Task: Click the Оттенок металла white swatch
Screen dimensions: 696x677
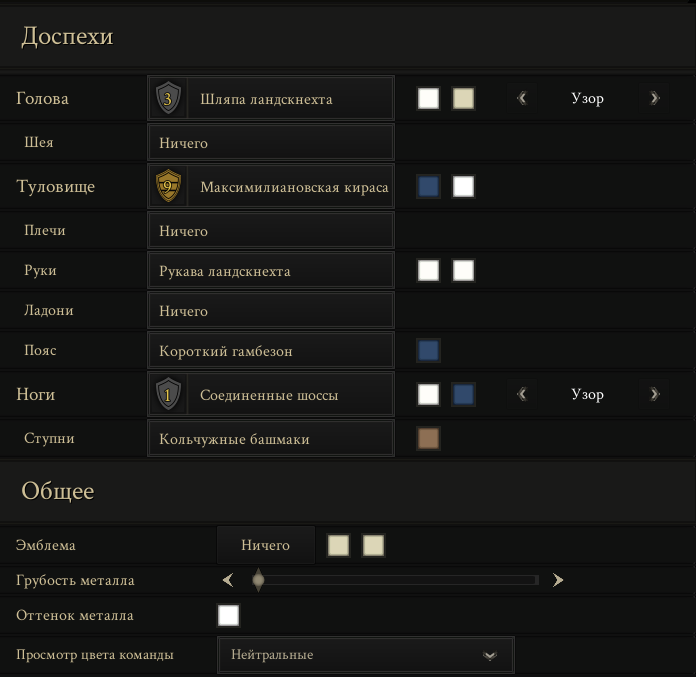Action: coord(229,615)
